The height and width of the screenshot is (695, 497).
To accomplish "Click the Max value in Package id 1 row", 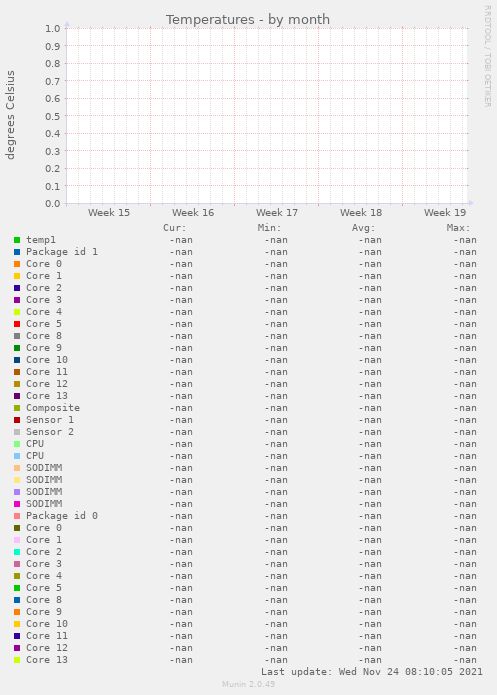I will [465, 252].
